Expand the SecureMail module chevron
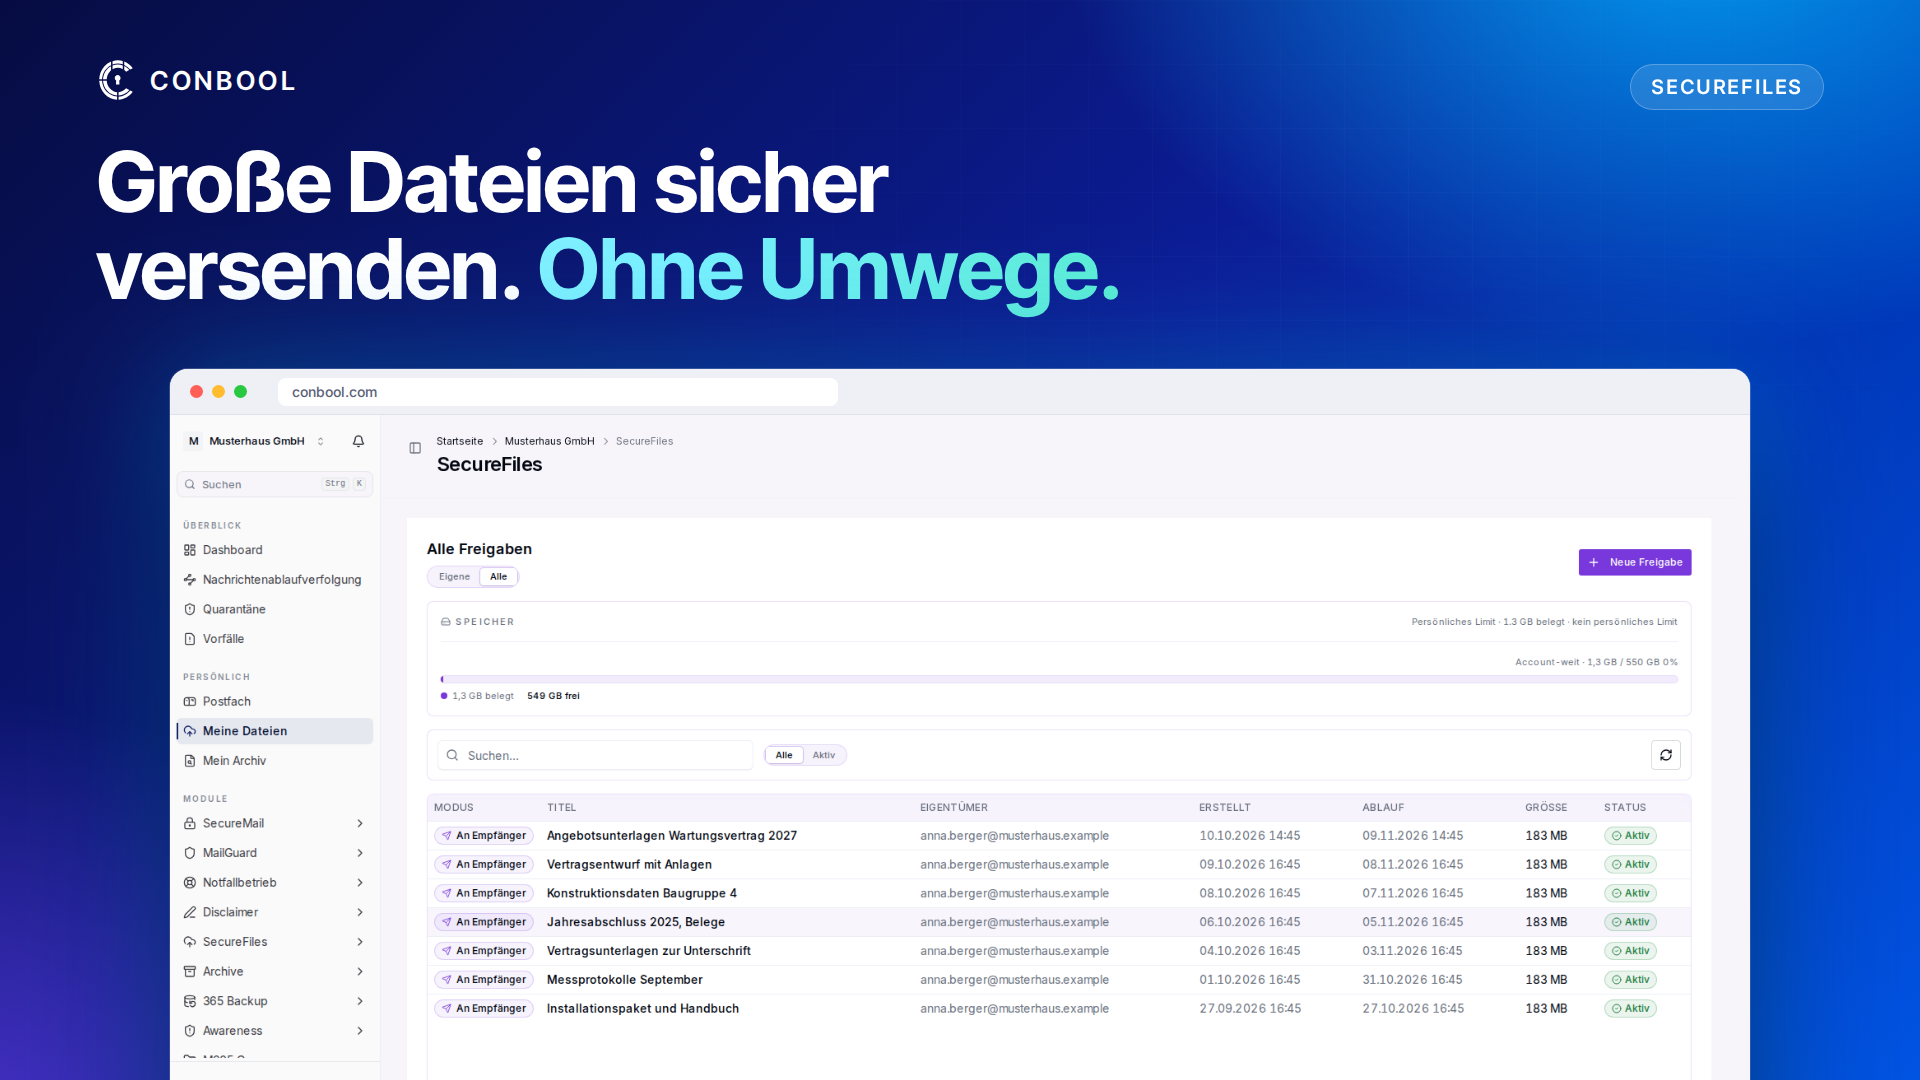Image resolution: width=1920 pixels, height=1080 pixels. click(360, 824)
